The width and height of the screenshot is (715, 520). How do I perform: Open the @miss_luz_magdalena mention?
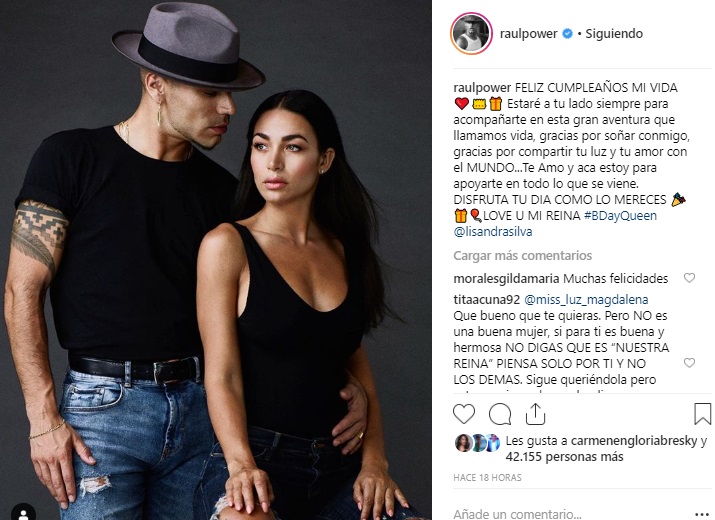(x=586, y=300)
